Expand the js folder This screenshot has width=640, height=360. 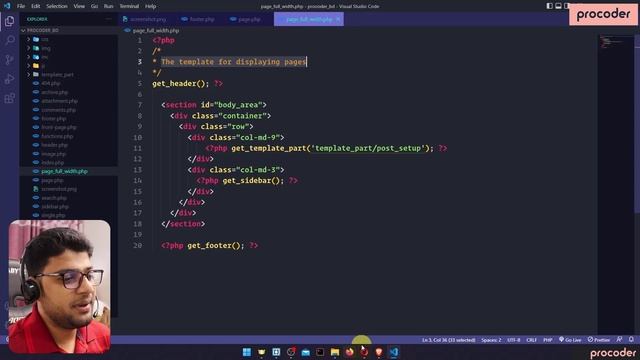(x=68, y=66)
